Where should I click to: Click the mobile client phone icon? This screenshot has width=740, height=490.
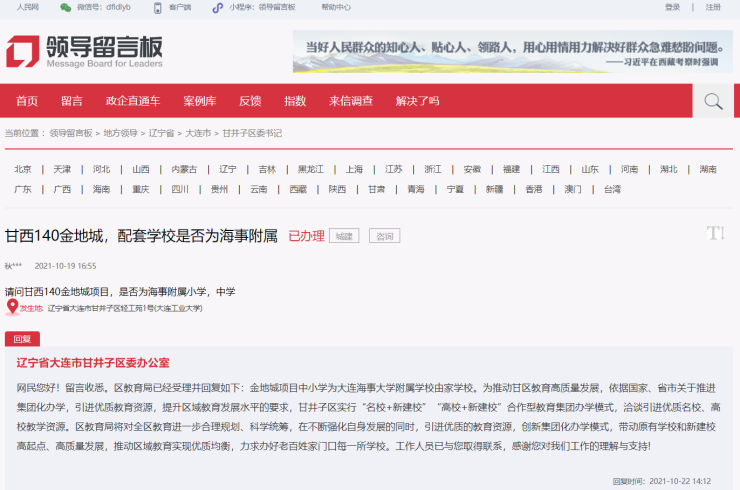pyautogui.click(x=157, y=8)
